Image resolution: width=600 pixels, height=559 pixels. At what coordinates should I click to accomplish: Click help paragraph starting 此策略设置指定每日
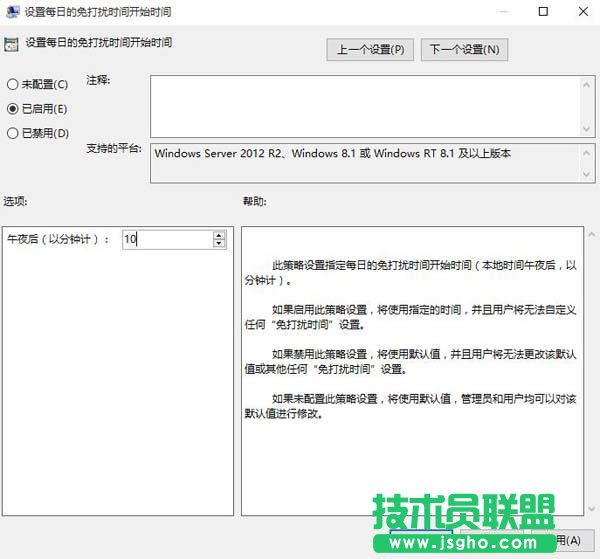tap(411, 272)
